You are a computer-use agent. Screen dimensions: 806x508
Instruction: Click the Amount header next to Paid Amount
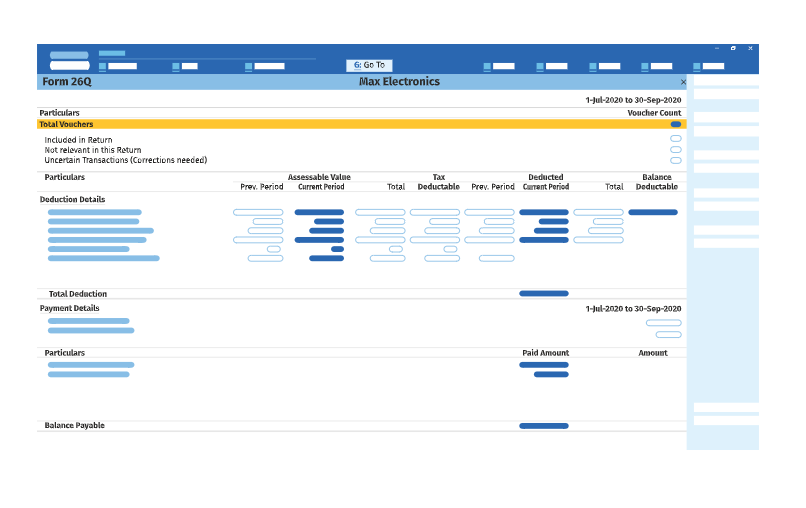(x=653, y=353)
